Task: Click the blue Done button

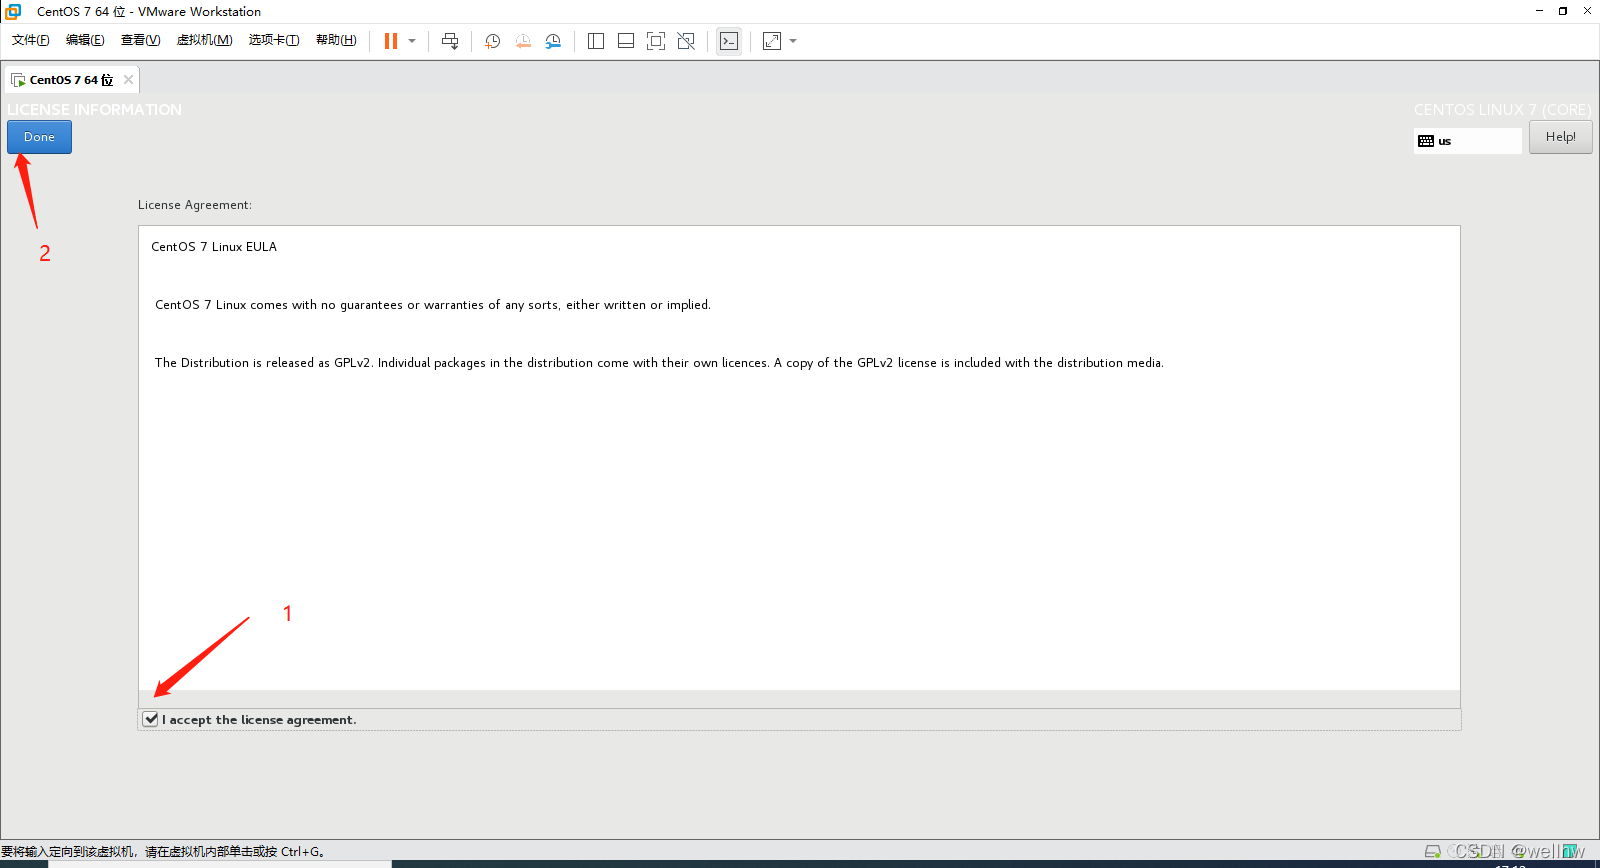Action: coord(39,137)
